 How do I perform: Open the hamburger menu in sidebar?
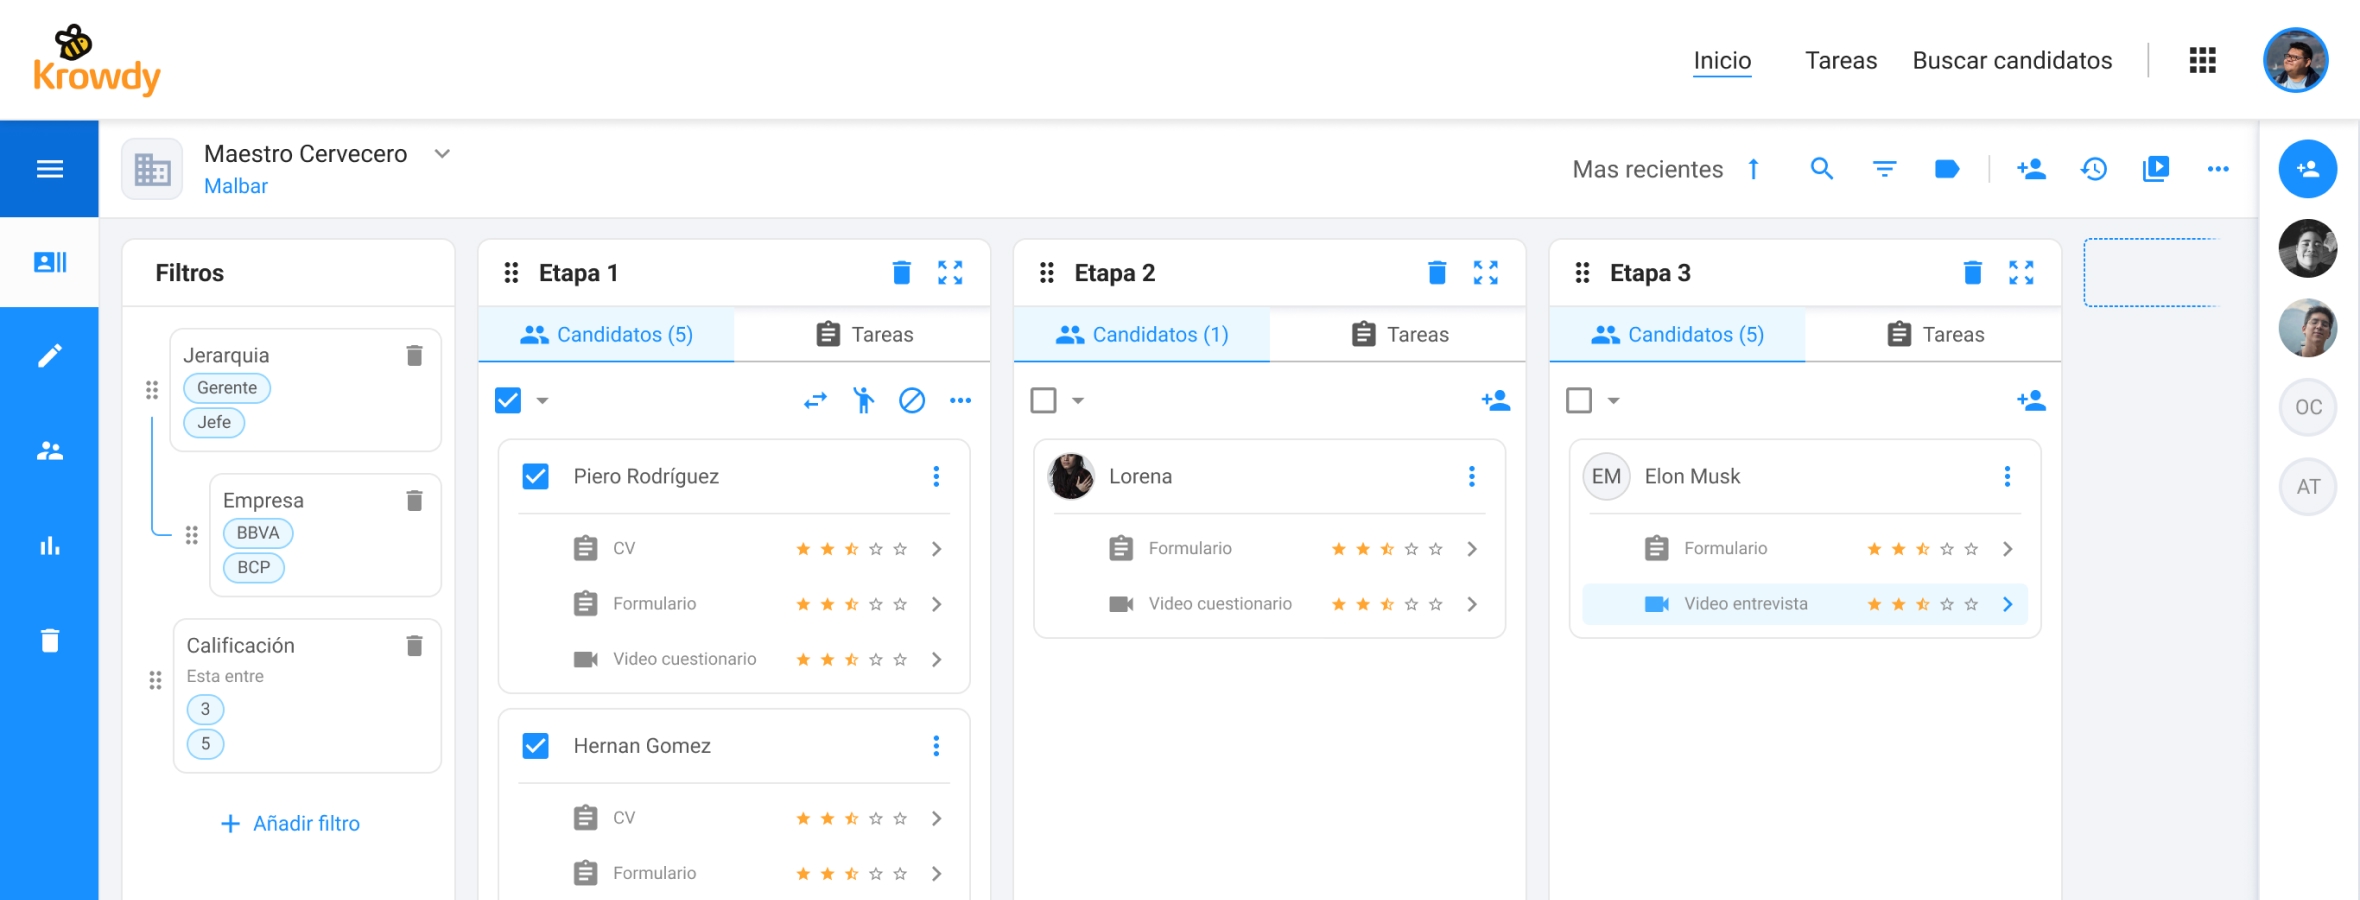tap(49, 169)
